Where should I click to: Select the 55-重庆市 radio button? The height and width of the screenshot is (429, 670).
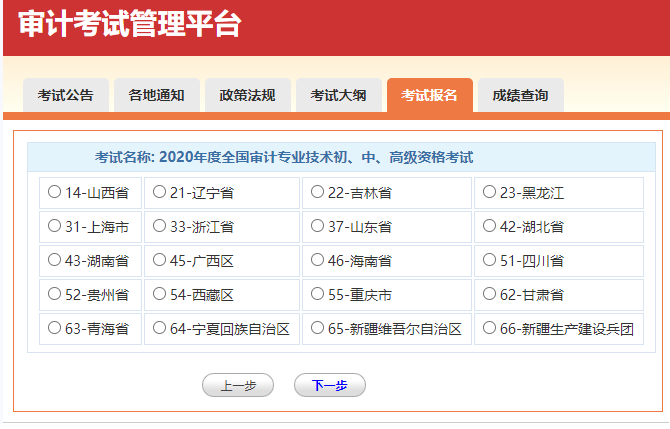point(317,294)
